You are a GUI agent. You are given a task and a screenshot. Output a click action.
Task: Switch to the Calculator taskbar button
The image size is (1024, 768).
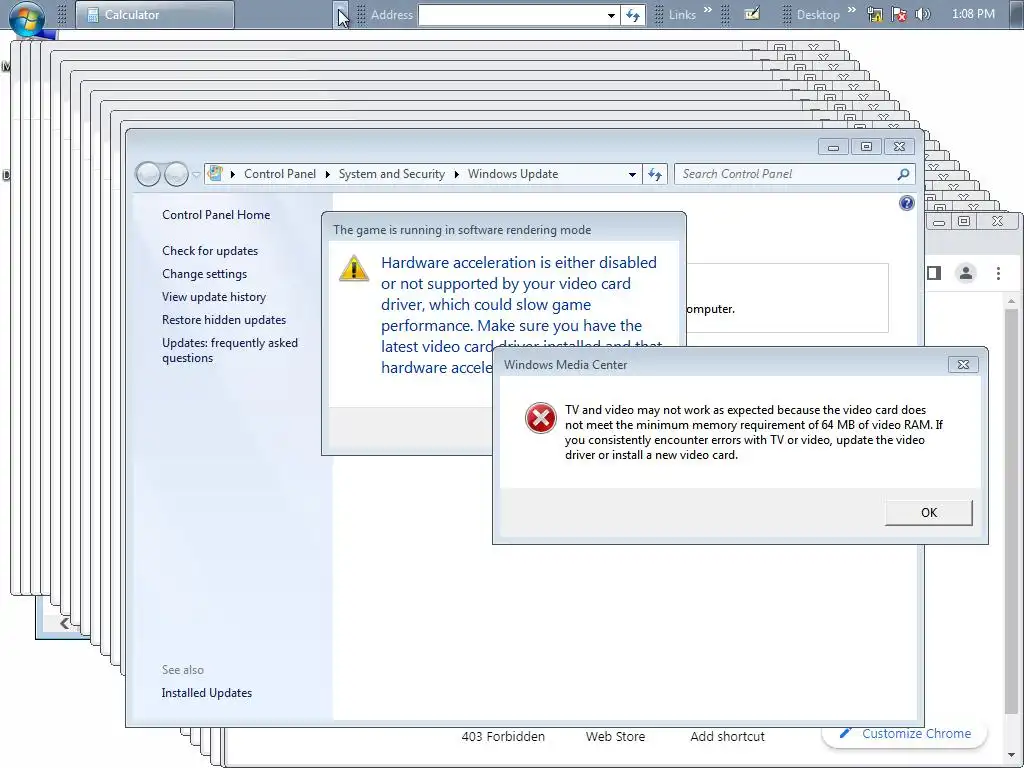coord(155,14)
